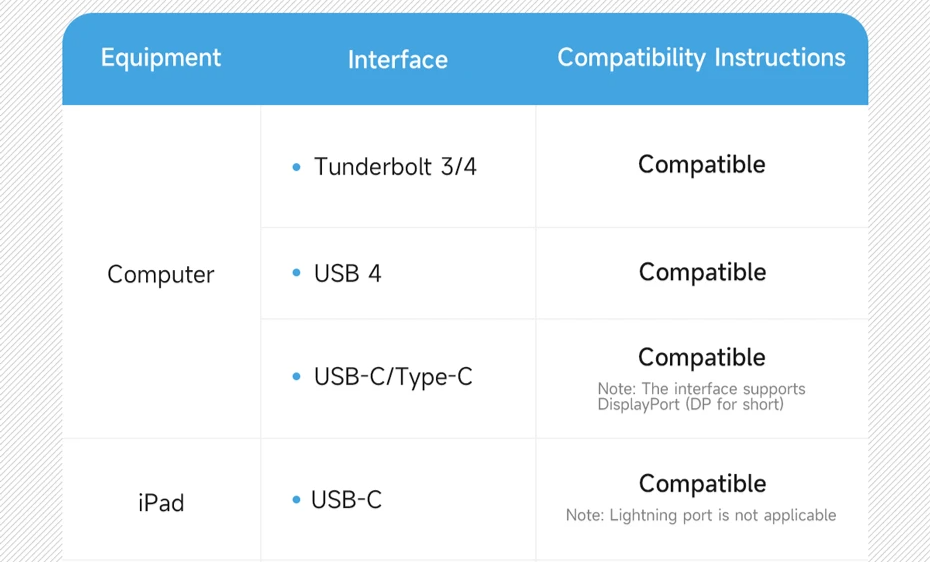Click the Interface column header

[x=397, y=60]
